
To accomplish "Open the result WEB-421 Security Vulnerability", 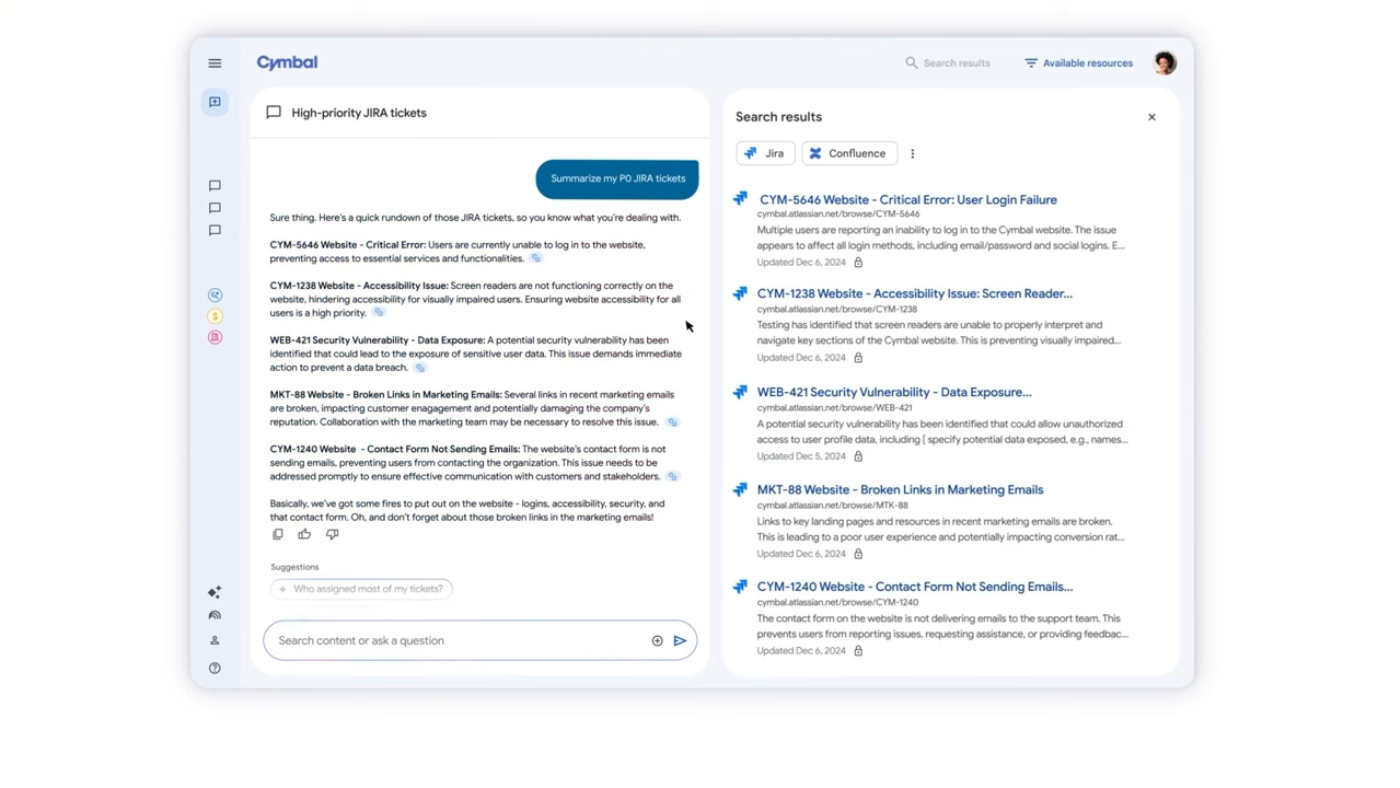I will (x=894, y=392).
